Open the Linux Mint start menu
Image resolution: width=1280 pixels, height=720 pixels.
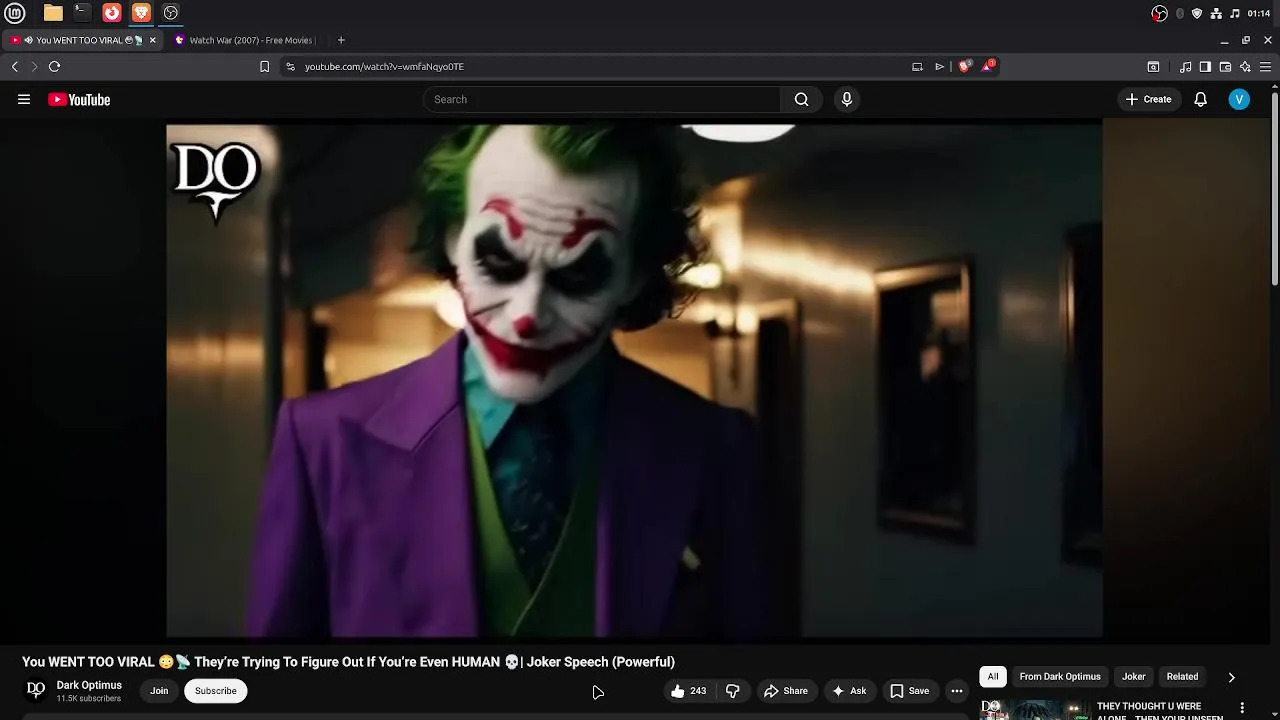click(15, 13)
